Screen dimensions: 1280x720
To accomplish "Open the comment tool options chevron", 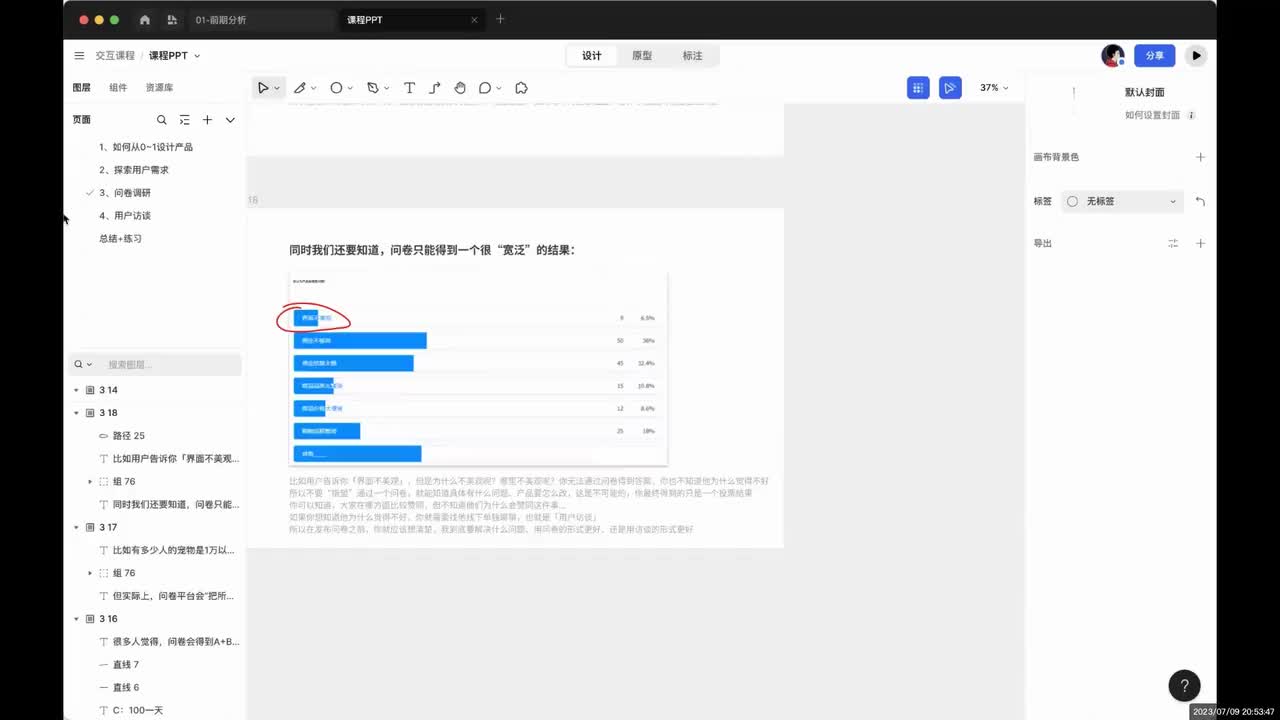I will [x=499, y=88].
